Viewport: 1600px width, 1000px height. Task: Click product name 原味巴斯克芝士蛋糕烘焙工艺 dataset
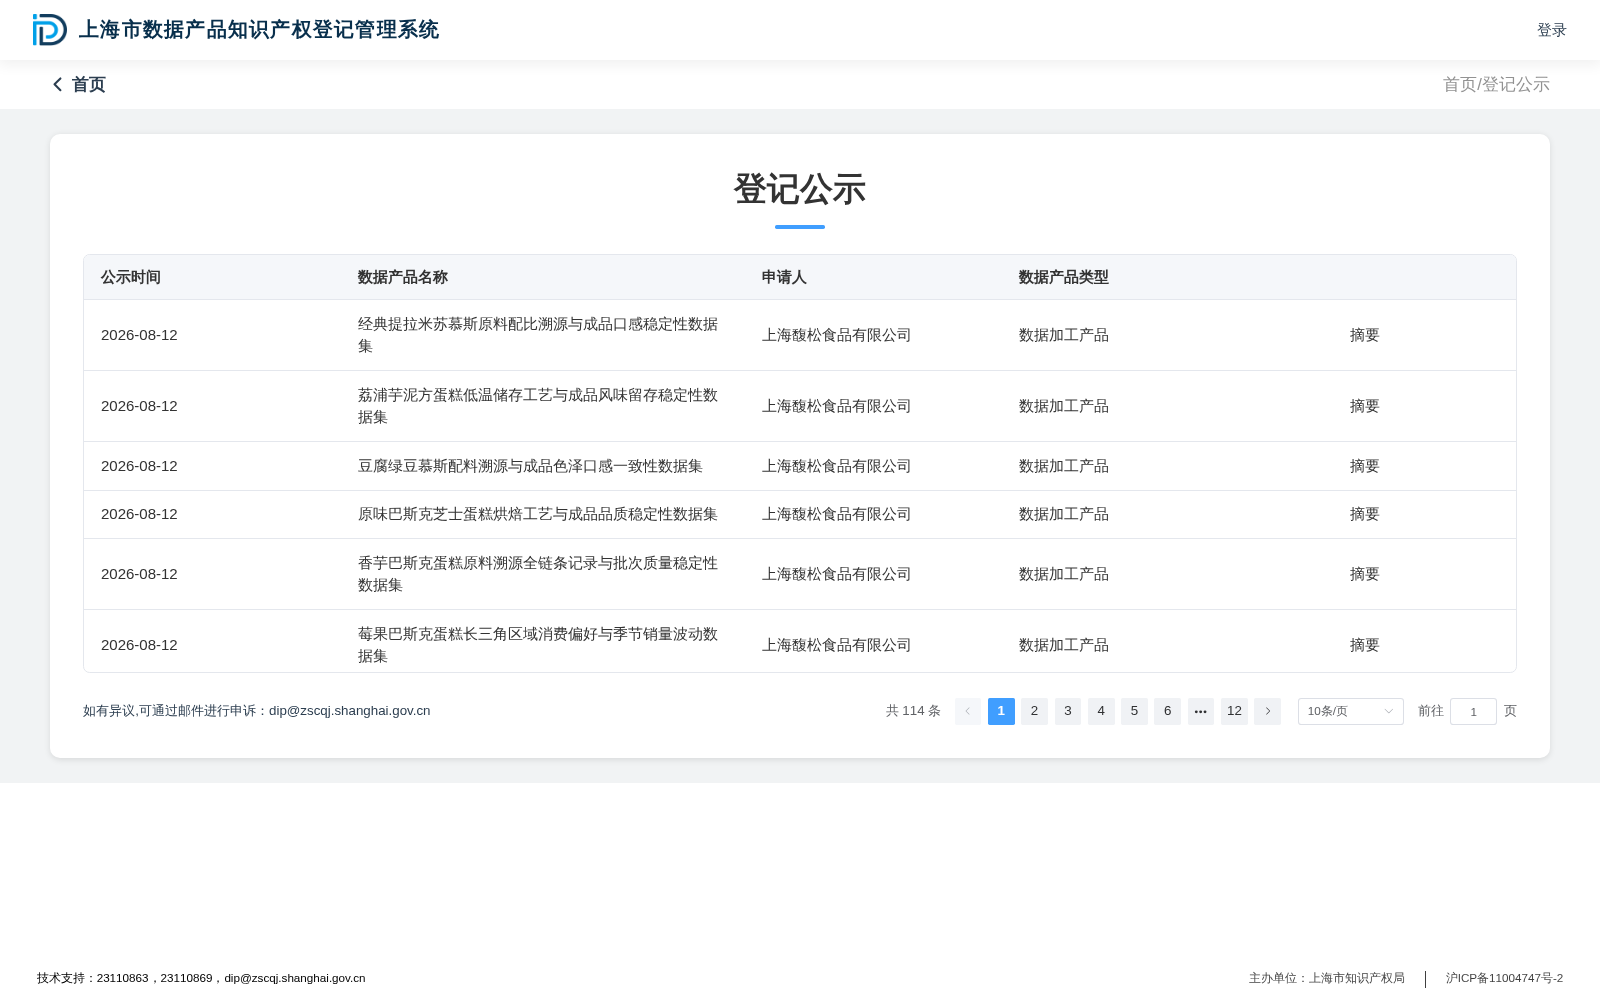[x=538, y=514]
